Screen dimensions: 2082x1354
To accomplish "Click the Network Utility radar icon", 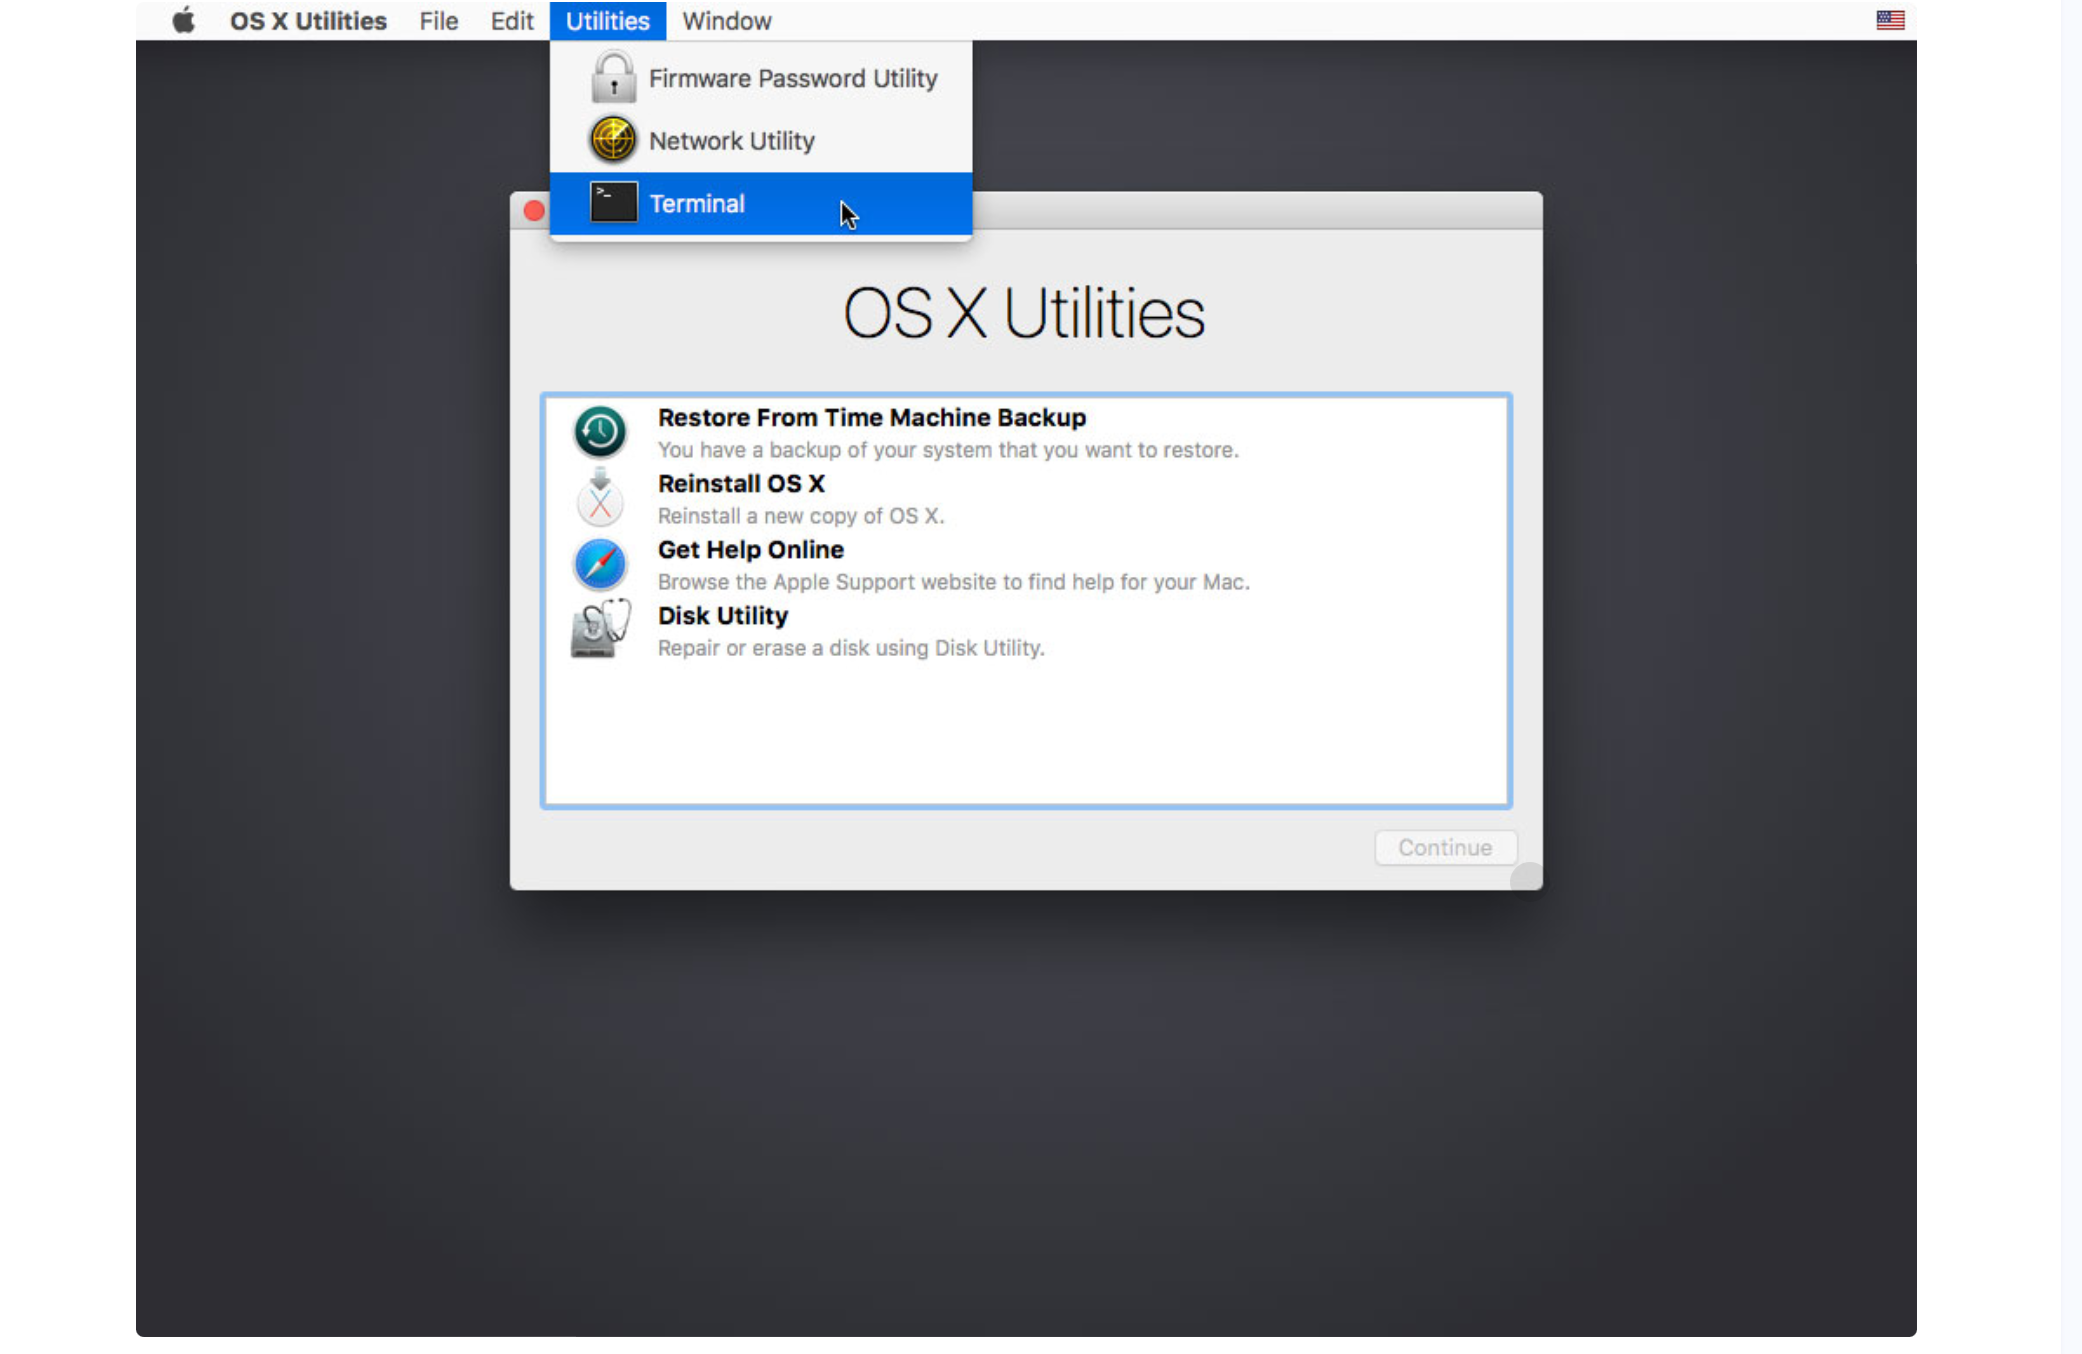I will point(613,140).
